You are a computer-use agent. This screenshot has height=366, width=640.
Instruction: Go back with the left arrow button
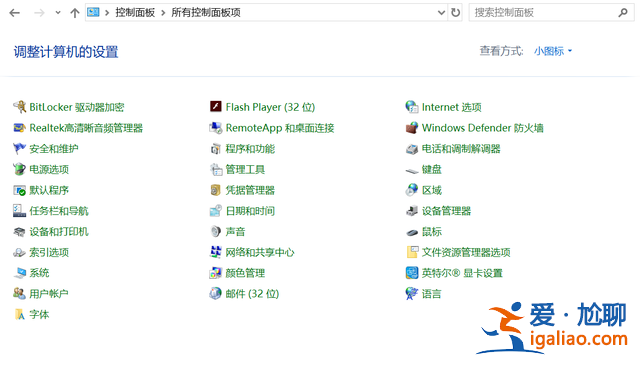tap(15, 13)
